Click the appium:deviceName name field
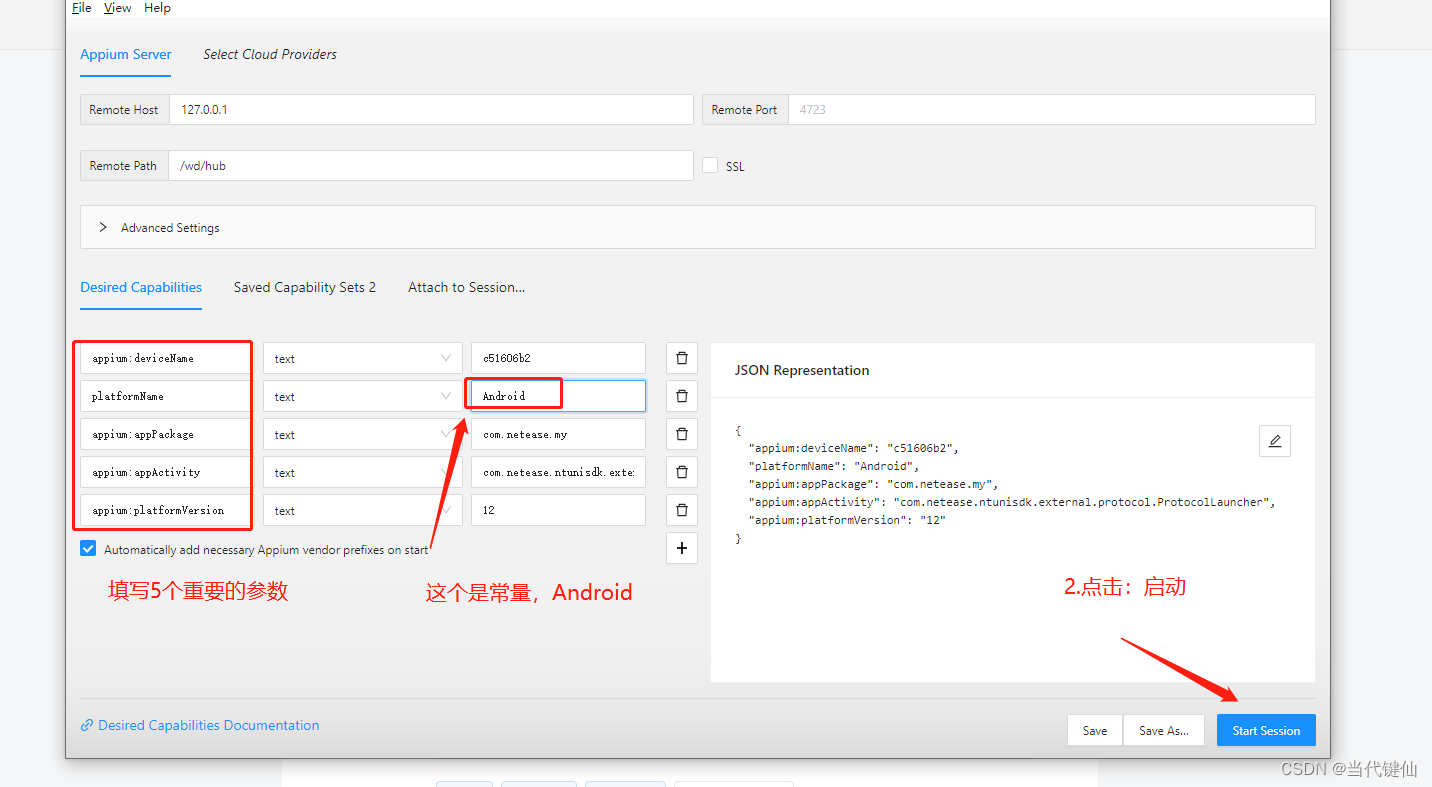 [x=165, y=358]
